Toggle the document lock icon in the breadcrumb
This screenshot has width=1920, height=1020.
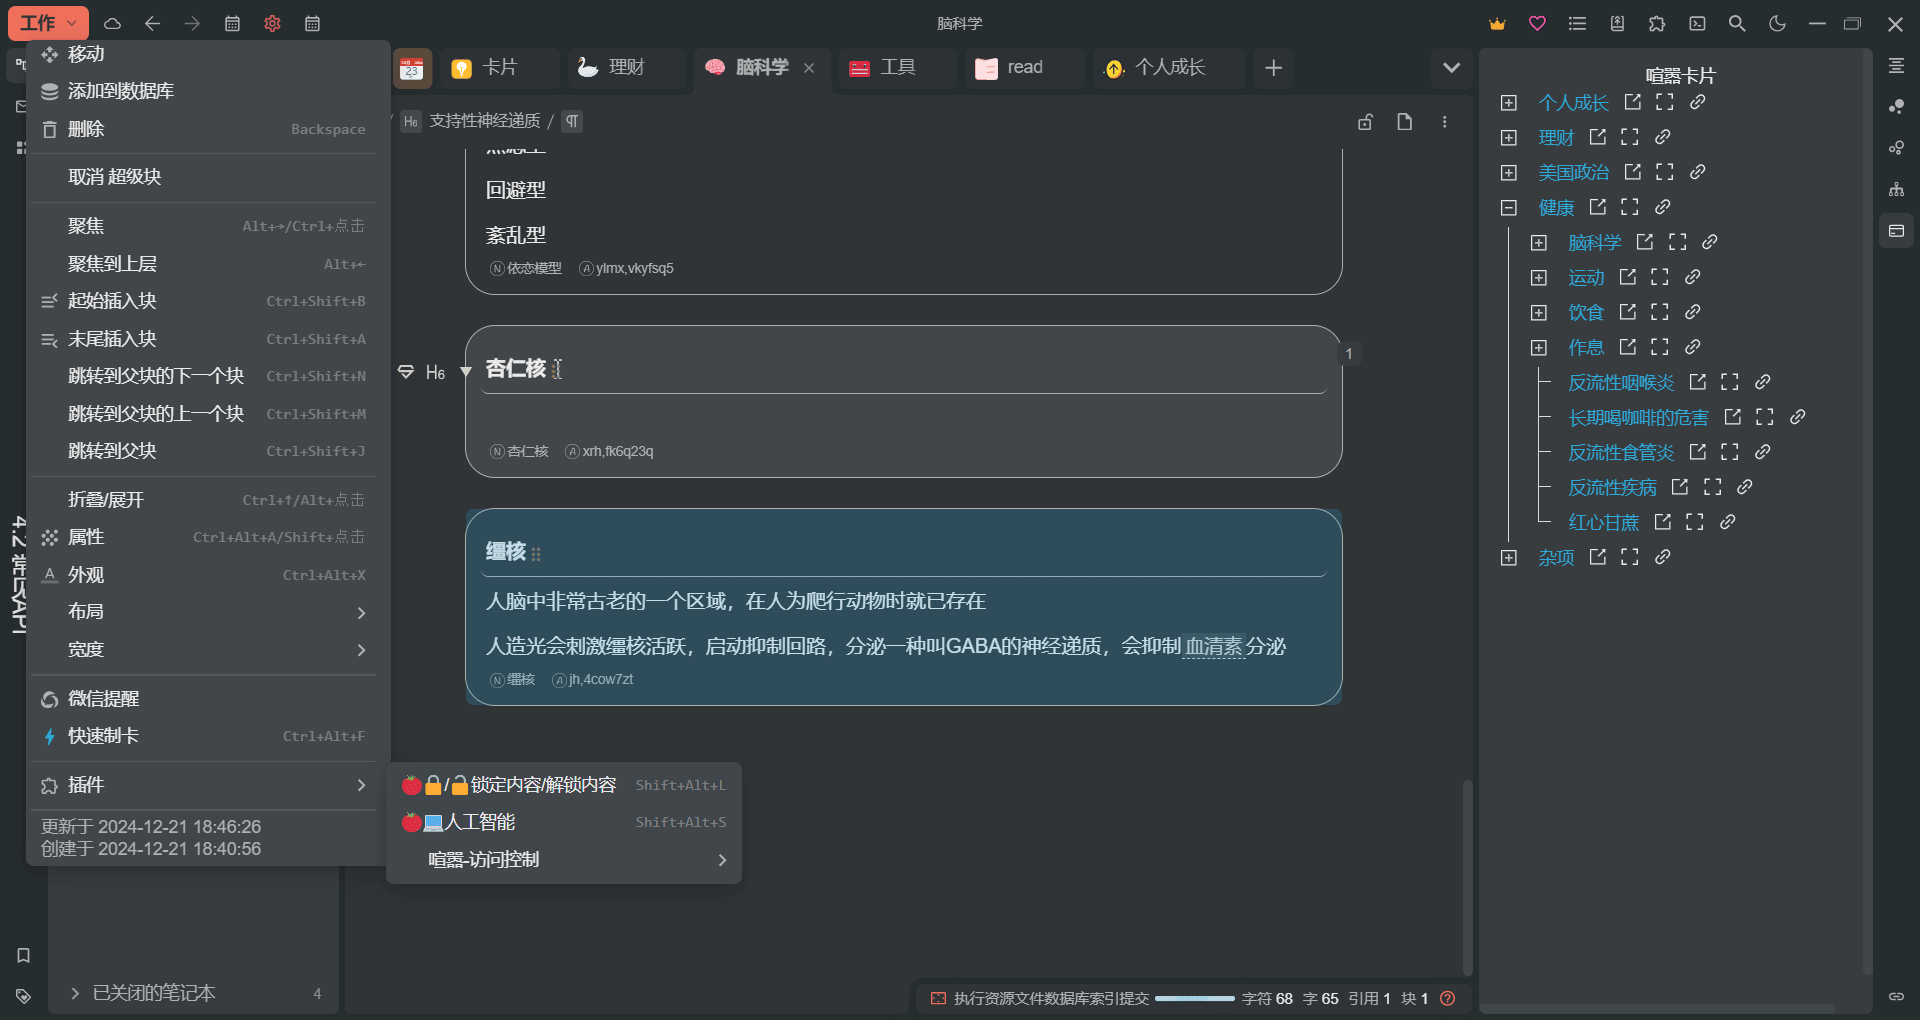[1365, 121]
